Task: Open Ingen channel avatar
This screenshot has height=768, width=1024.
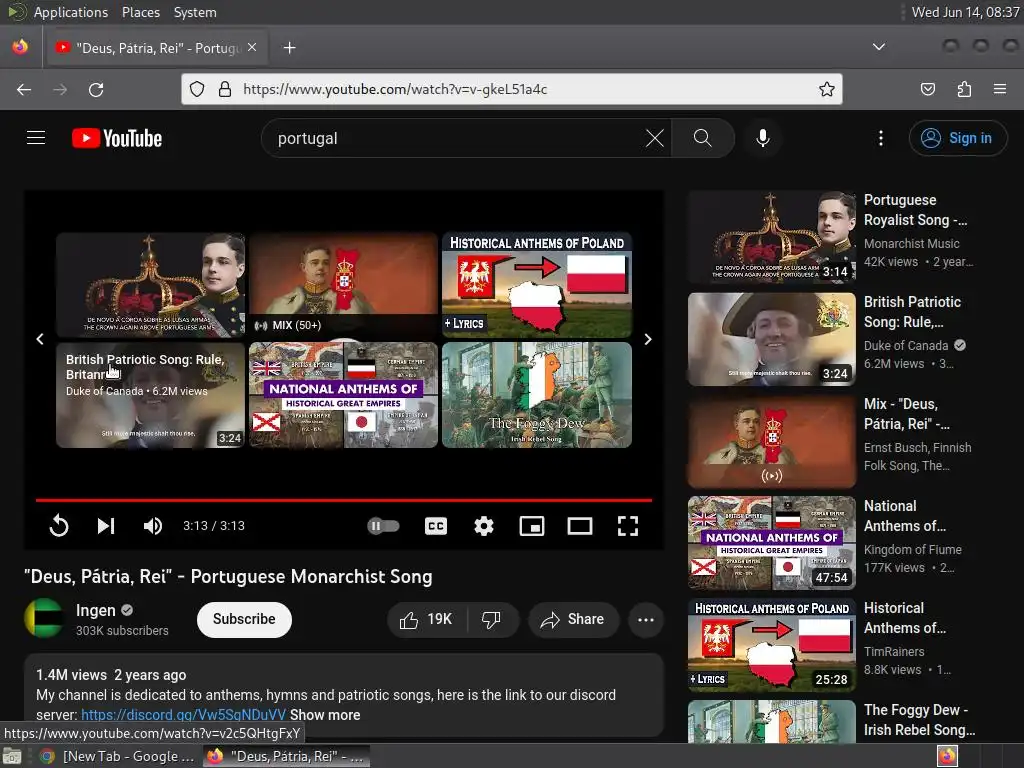Action: click(x=43, y=618)
